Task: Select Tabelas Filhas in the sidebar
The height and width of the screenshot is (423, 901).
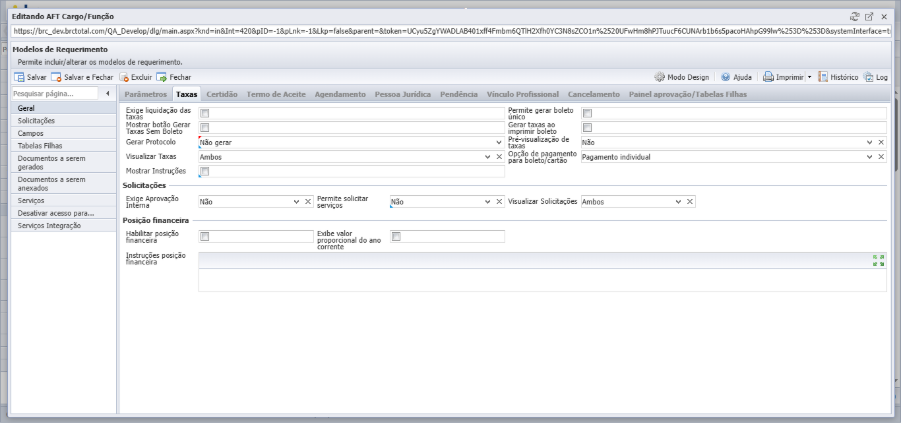Action: pos(63,146)
